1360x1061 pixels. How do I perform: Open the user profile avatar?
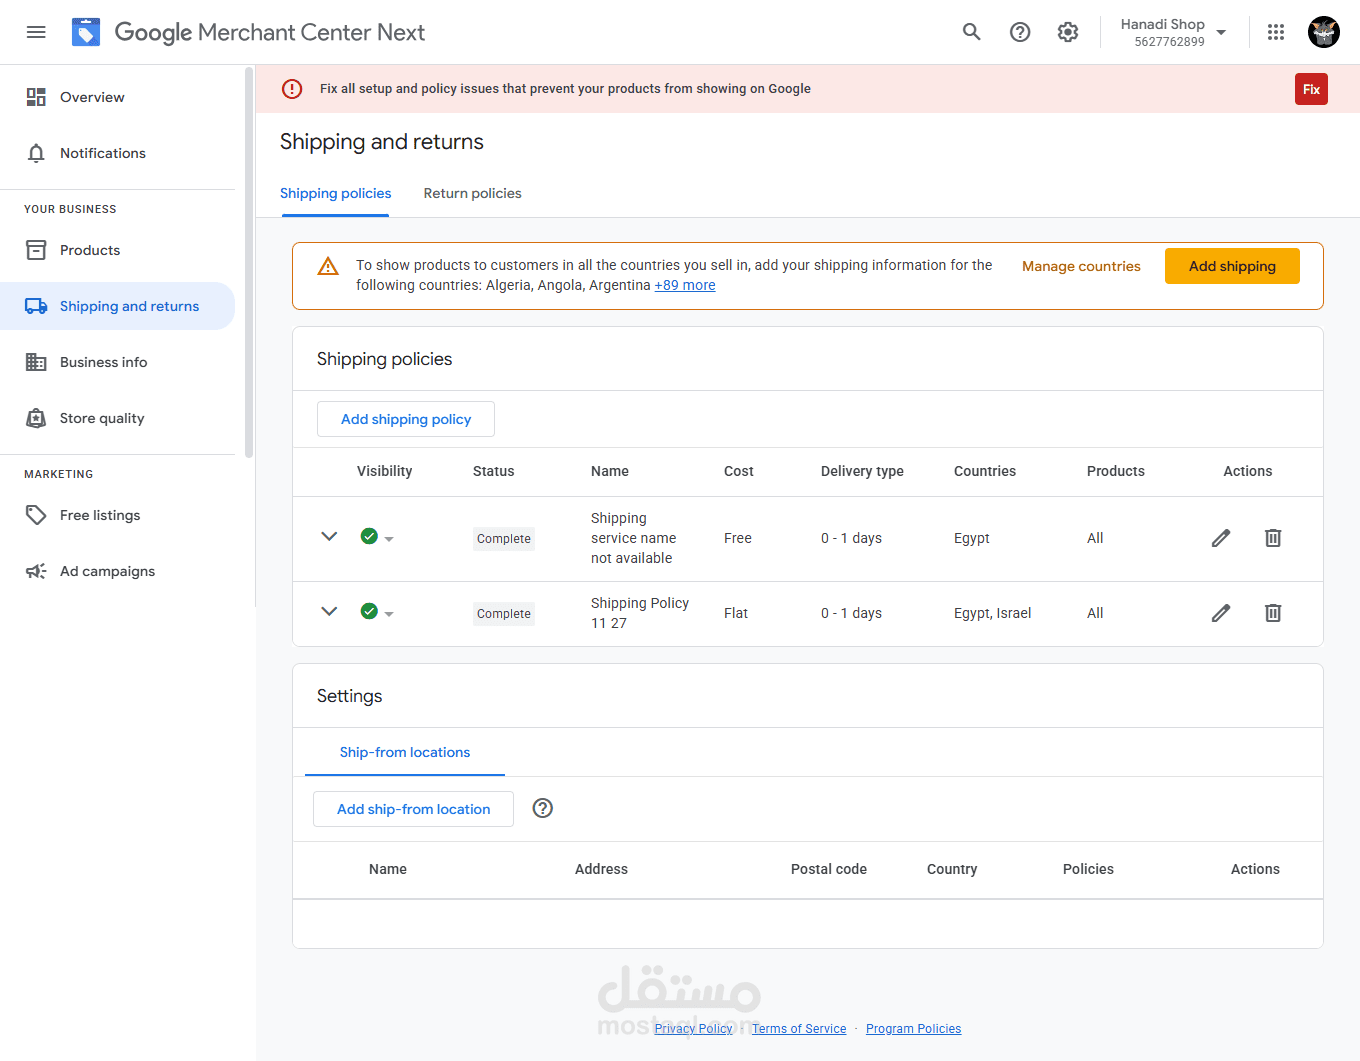coord(1324,32)
